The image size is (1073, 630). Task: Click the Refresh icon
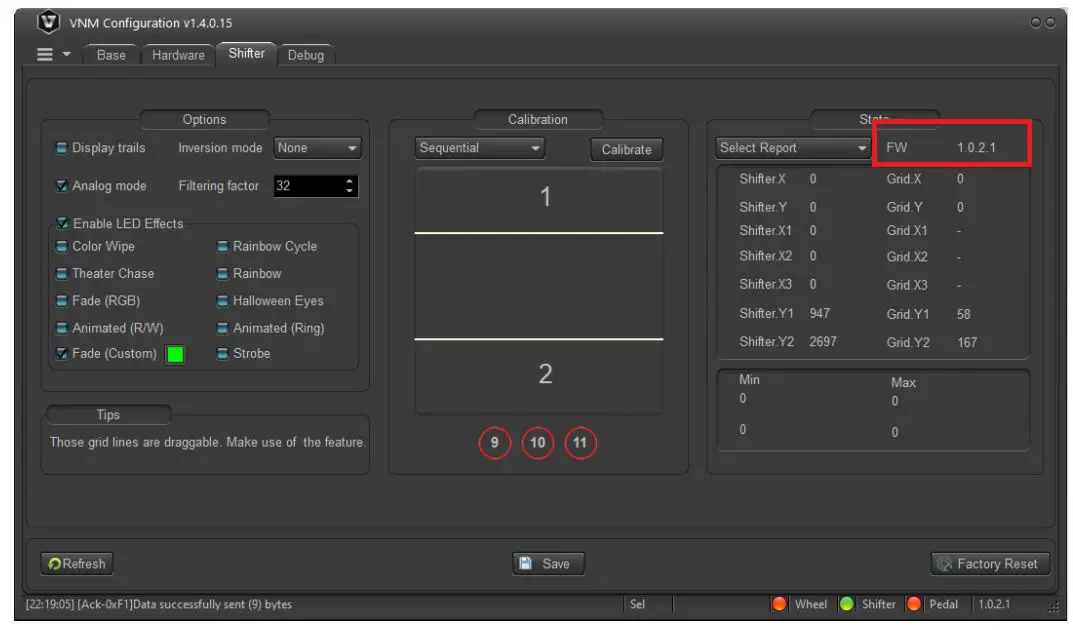55,563
